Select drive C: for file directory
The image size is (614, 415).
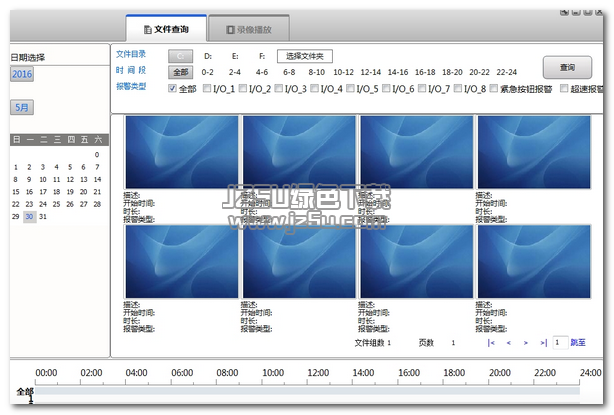click(181, 56)
